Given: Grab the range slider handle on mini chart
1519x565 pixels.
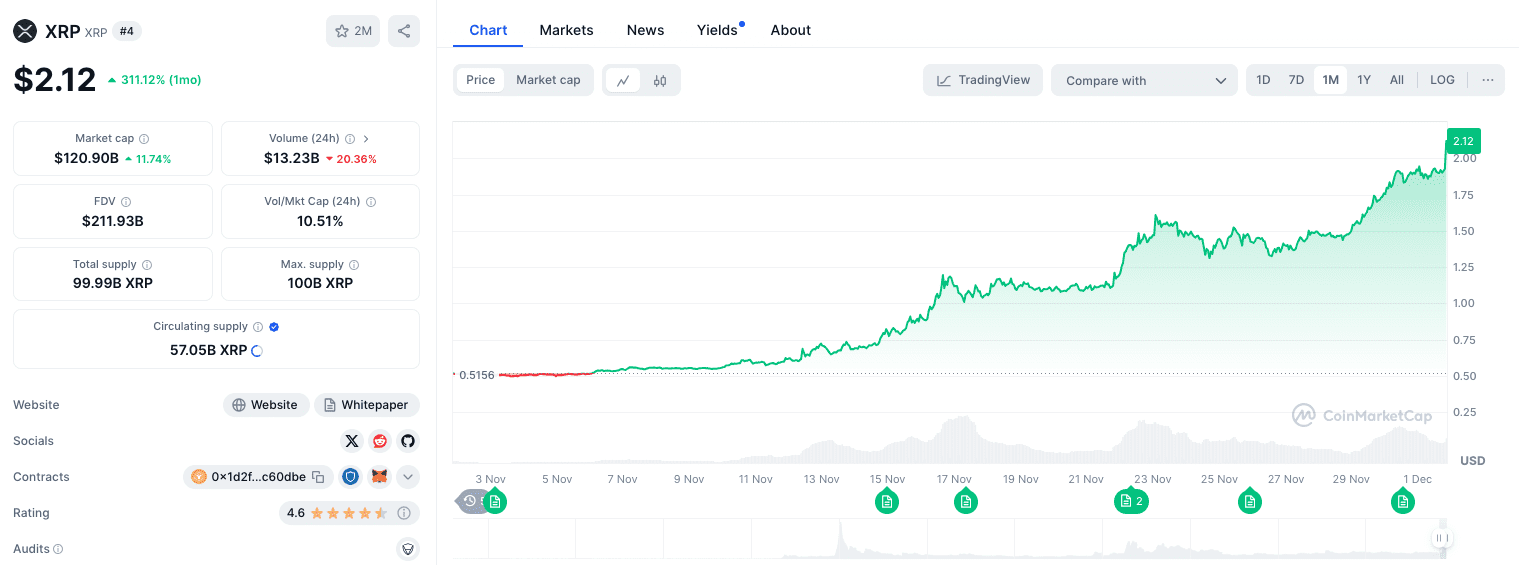Looking at the screenshot, I should [x=1441, y=538].
